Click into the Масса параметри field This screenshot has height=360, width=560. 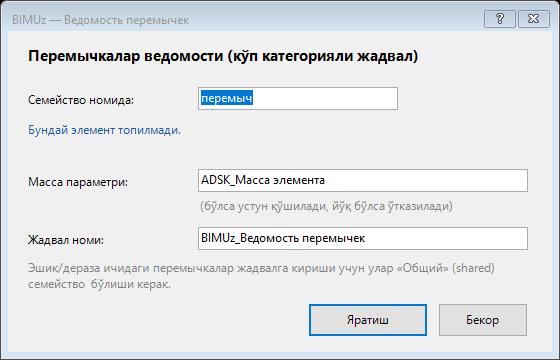pyautogui.click(x=363, y=180)
